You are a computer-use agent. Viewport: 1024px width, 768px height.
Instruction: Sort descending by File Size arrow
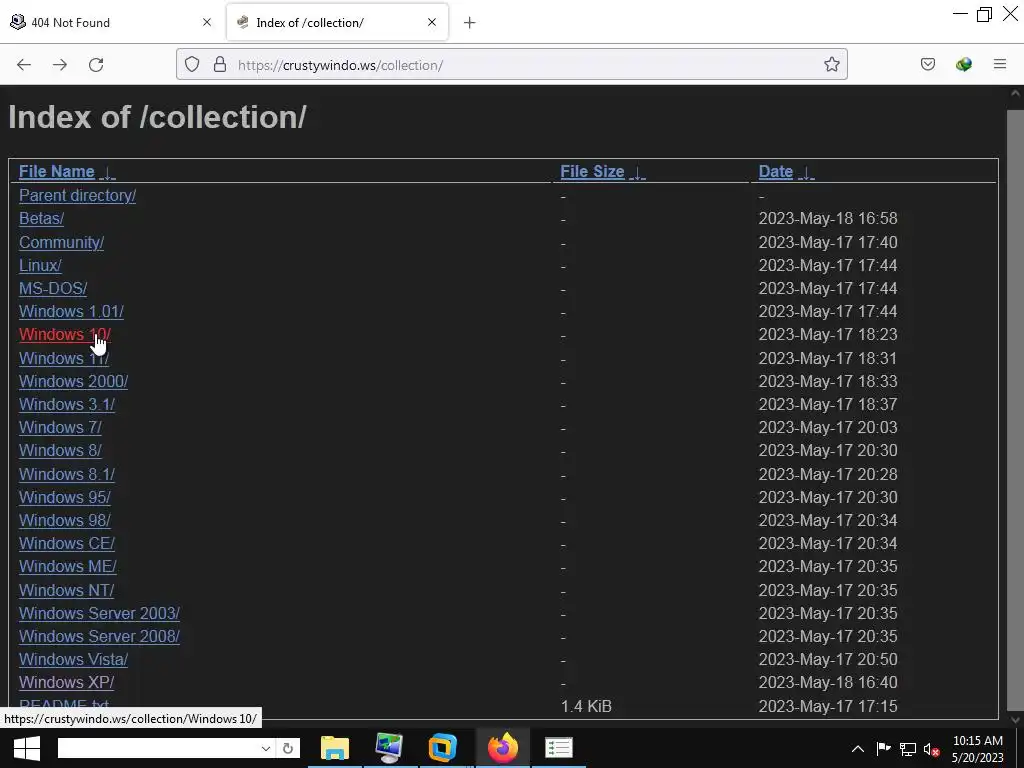[x=637, y=172]
